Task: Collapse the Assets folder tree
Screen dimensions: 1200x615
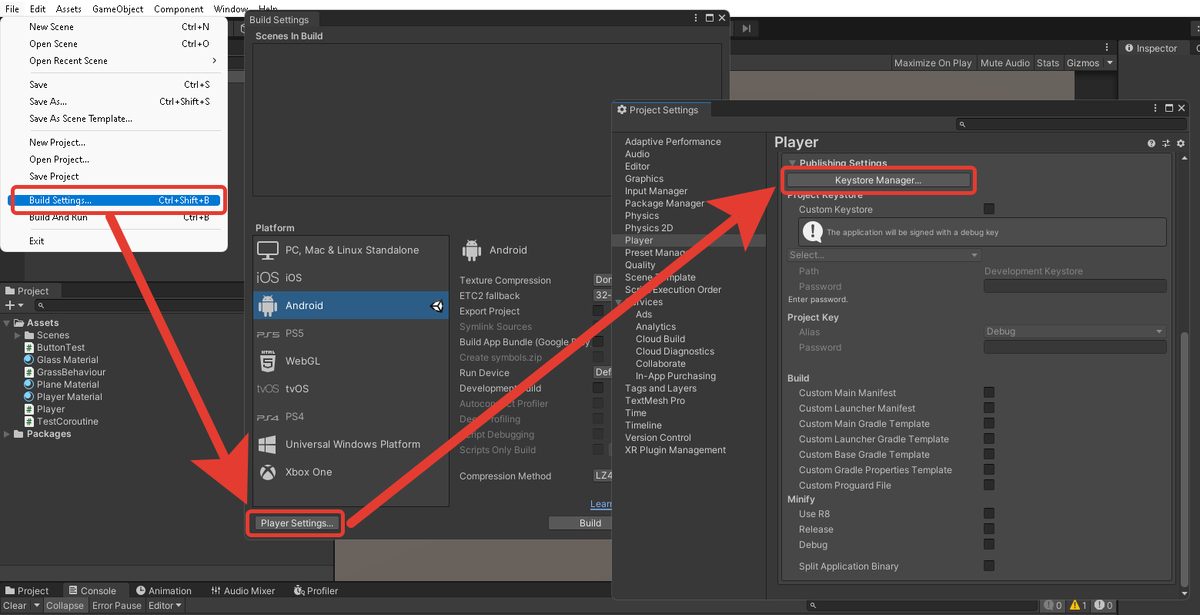Action: pos(8,323)
